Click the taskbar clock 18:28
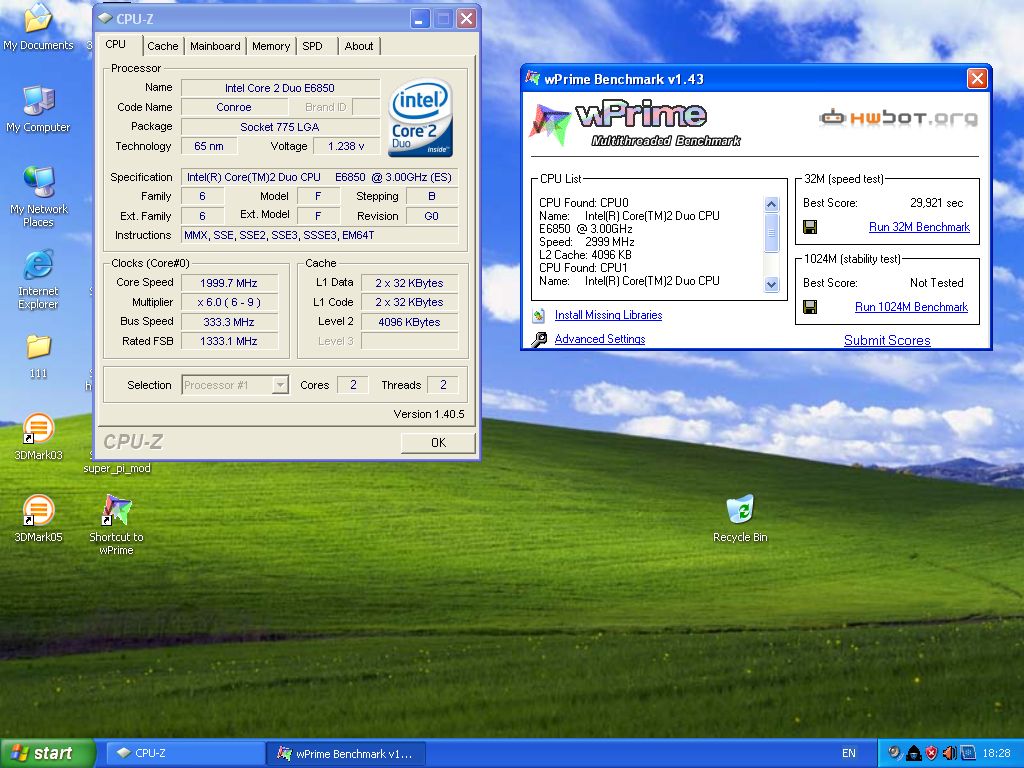The image size is (1024, 768). click(x=996, y=753)
